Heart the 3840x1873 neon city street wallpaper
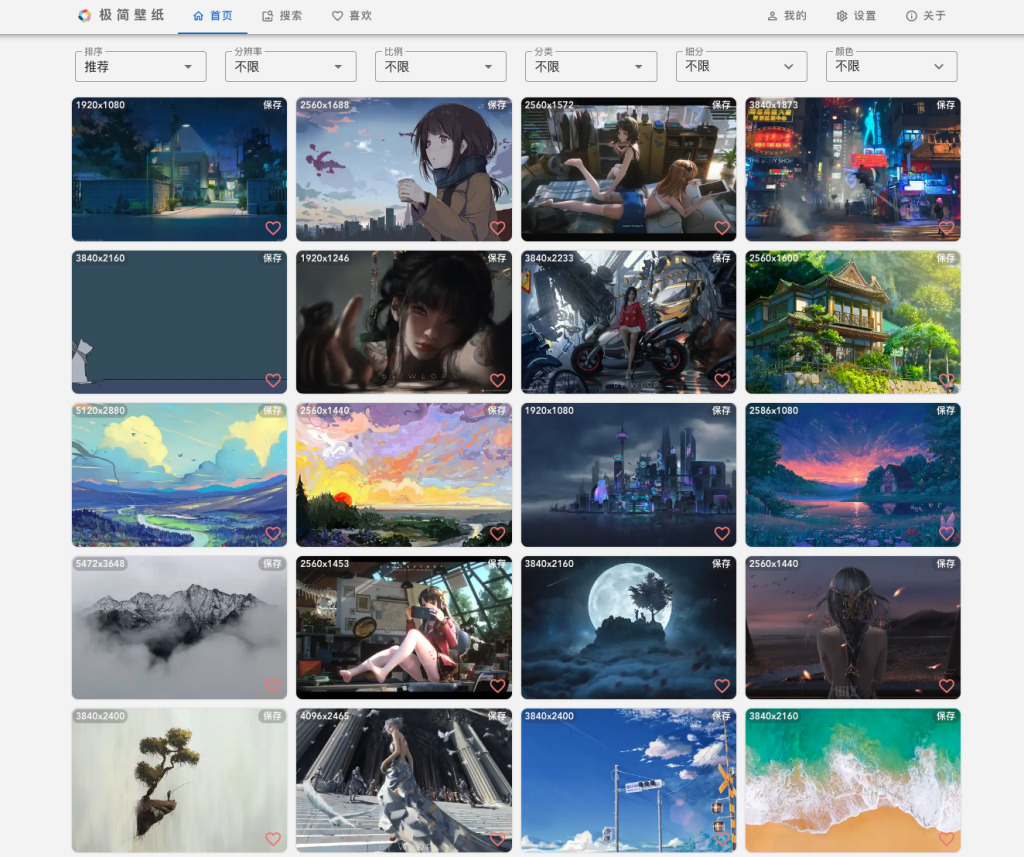1024x857 pixels. [946, 228]
